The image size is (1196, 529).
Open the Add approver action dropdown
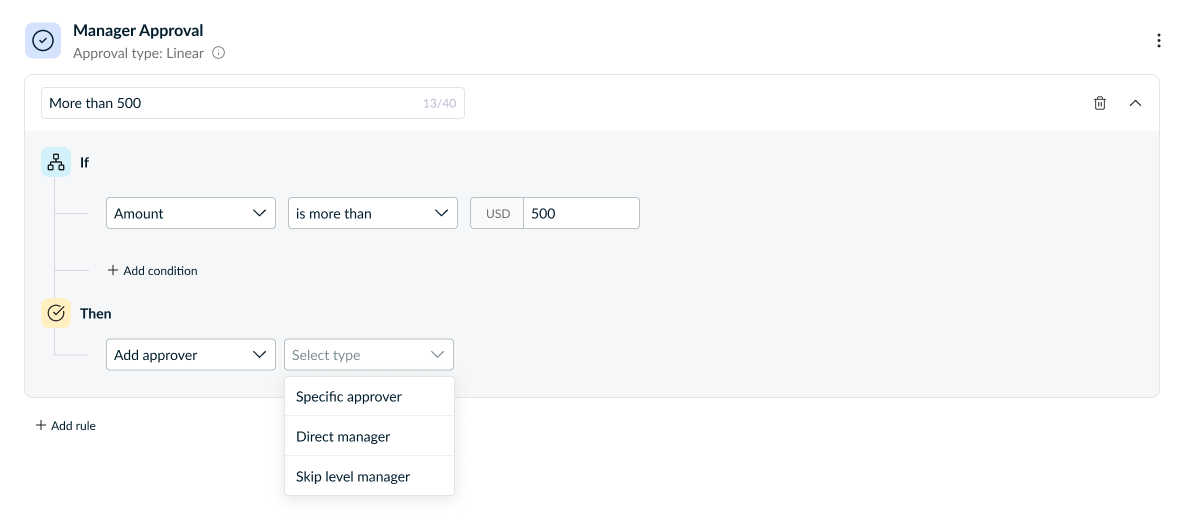pos(191,355)
